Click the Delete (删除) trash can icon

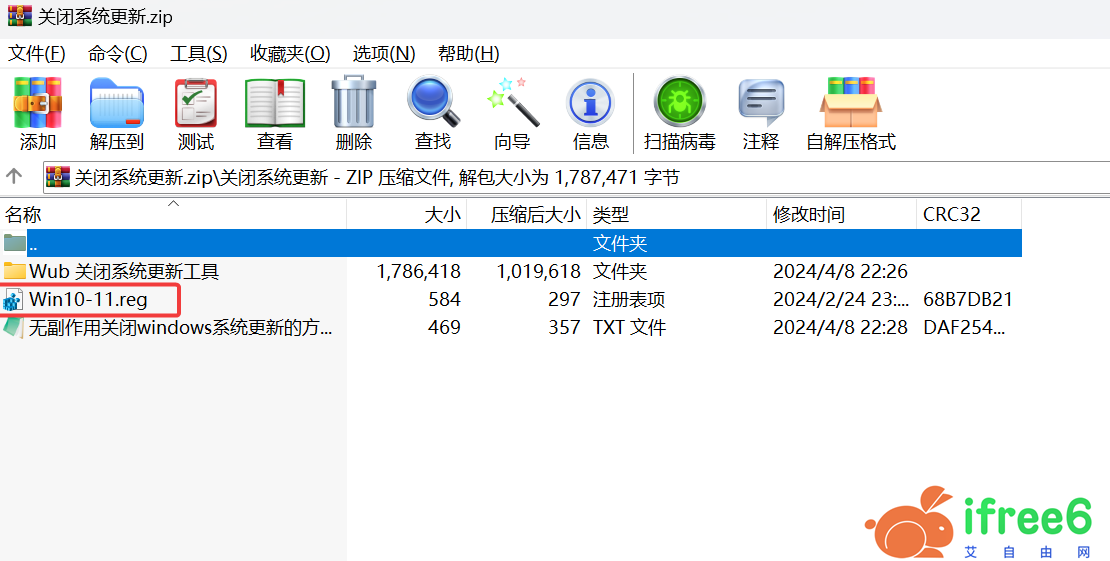354,103
